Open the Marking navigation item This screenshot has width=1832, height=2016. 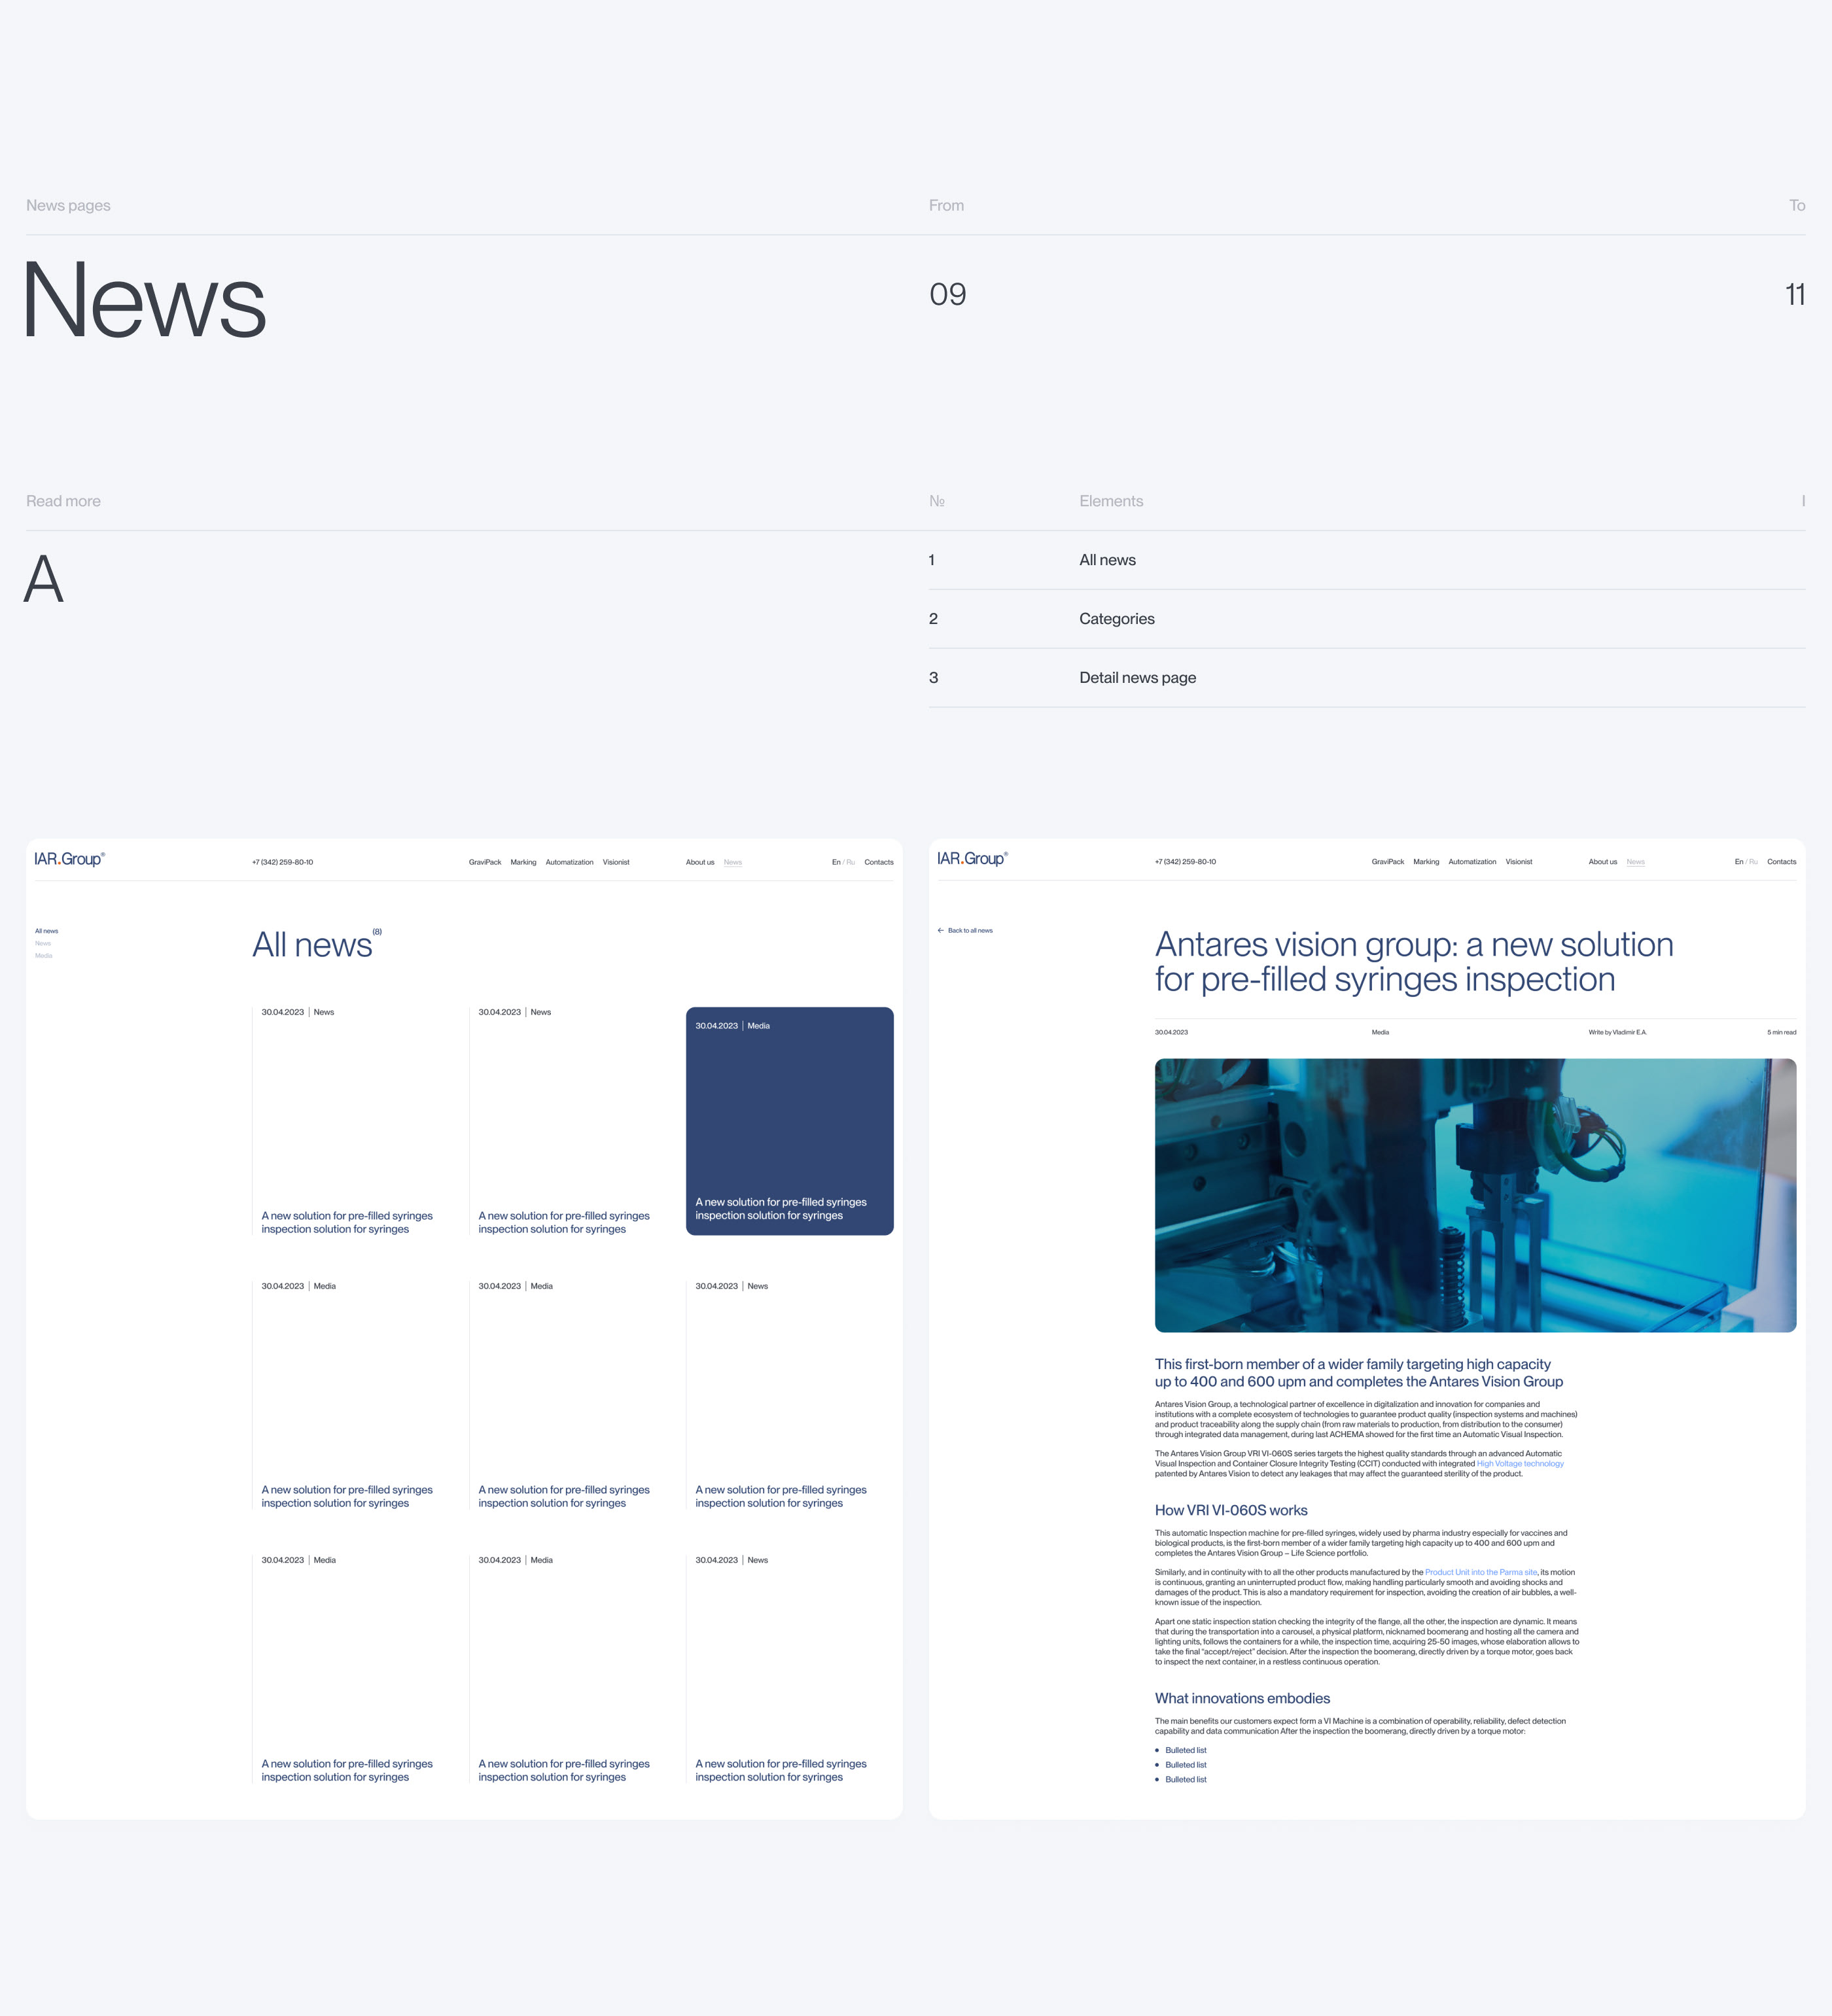(x=523, y=861)
